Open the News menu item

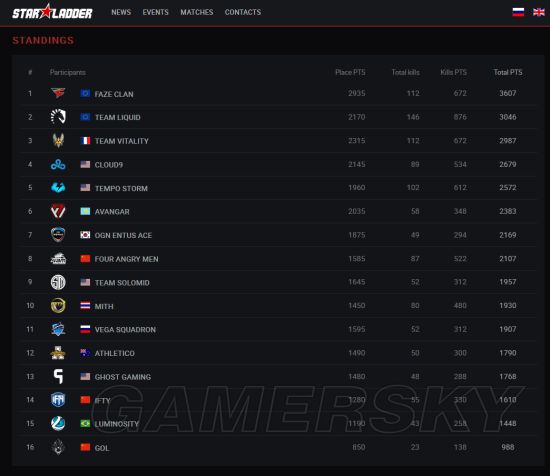coord(121,12)
